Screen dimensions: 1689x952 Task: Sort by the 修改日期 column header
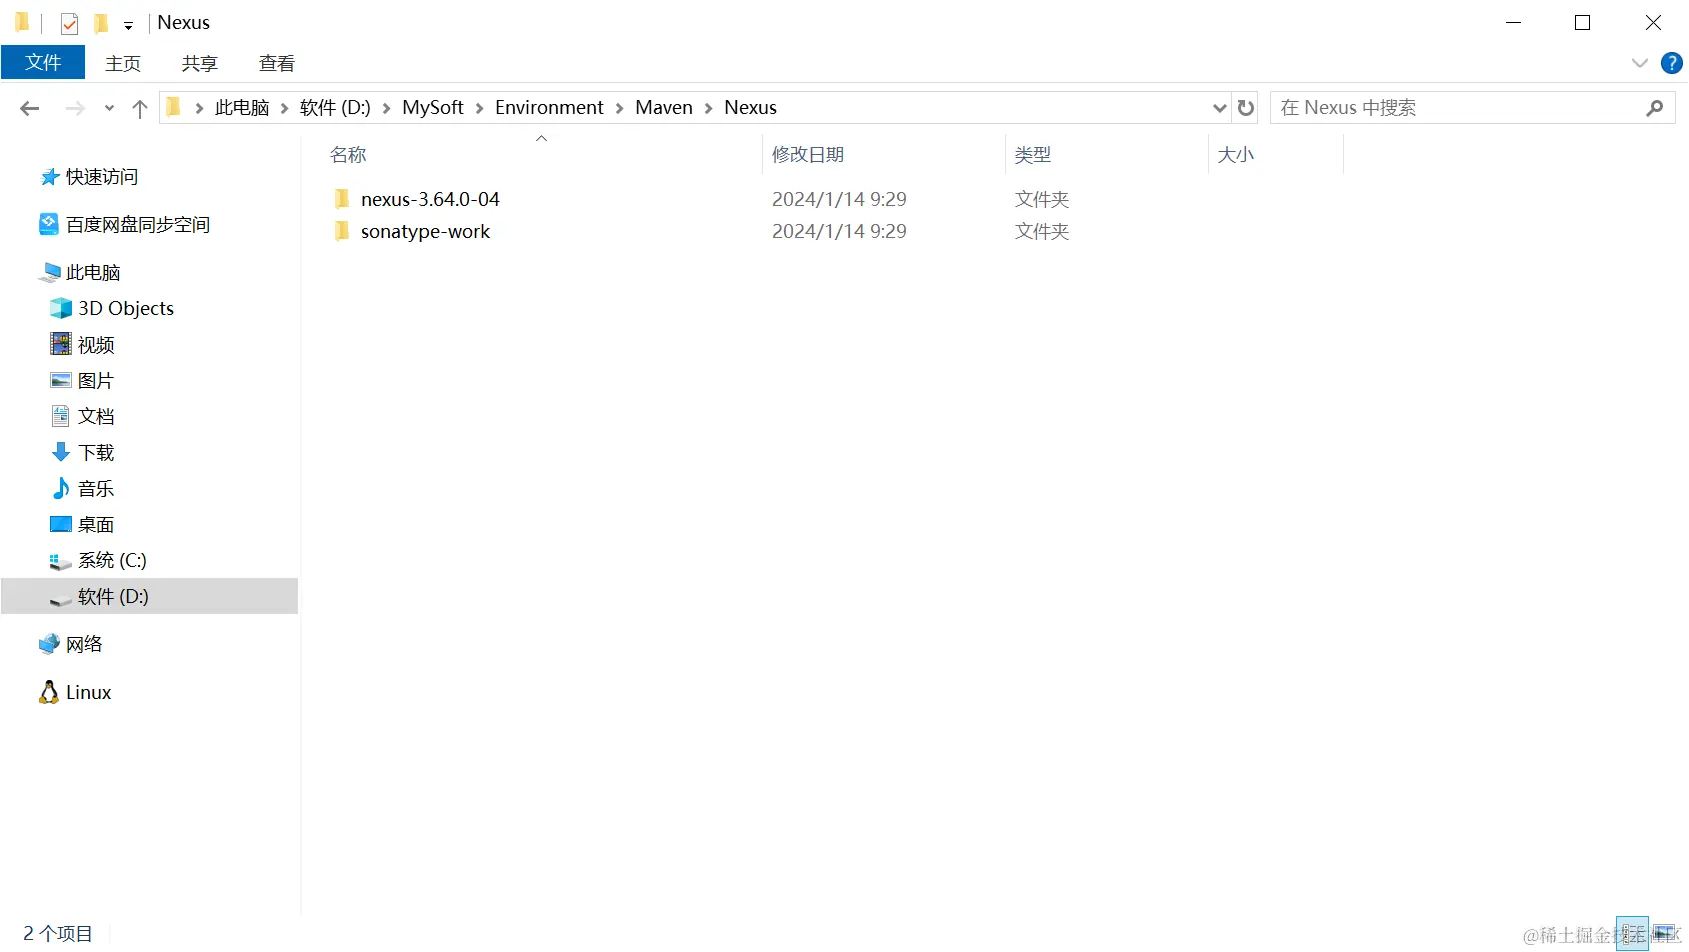pos(808,155)
